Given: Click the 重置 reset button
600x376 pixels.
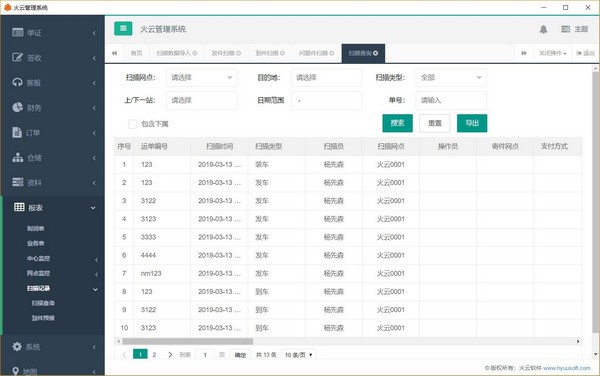Looking at the screenshot, I should [435, 123].
